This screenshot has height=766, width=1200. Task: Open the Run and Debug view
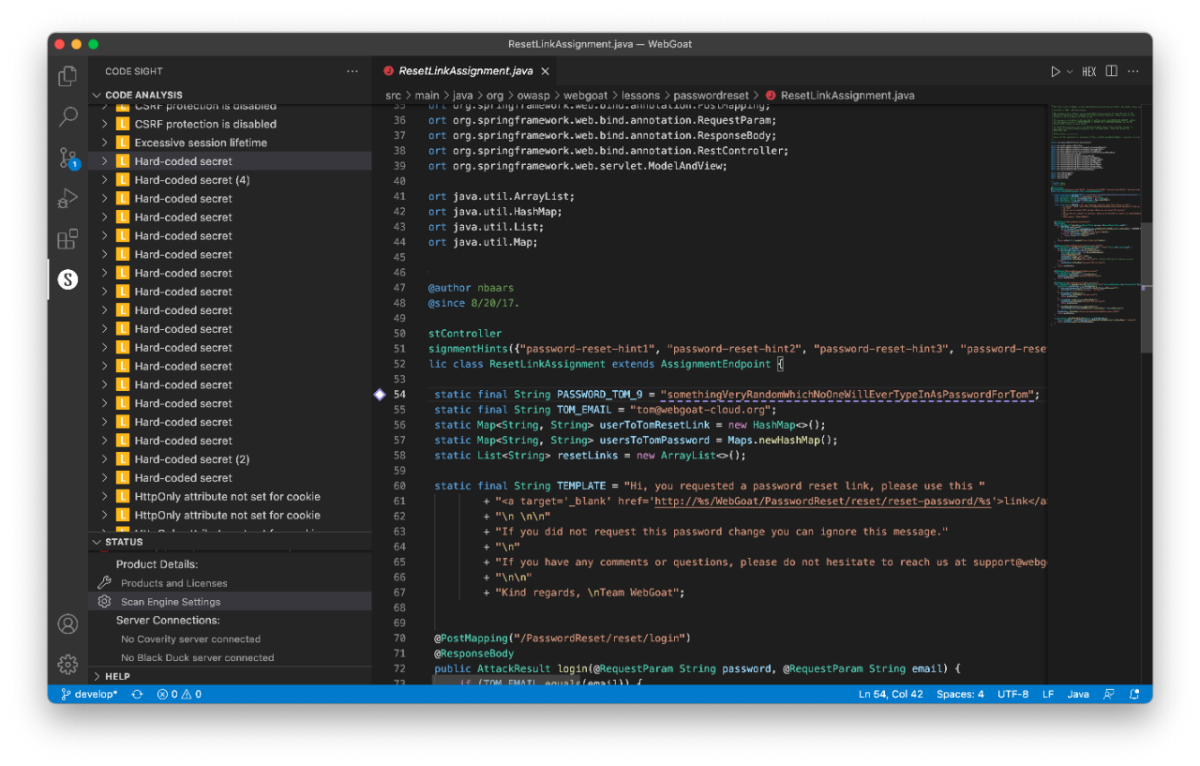coord(67,198)
